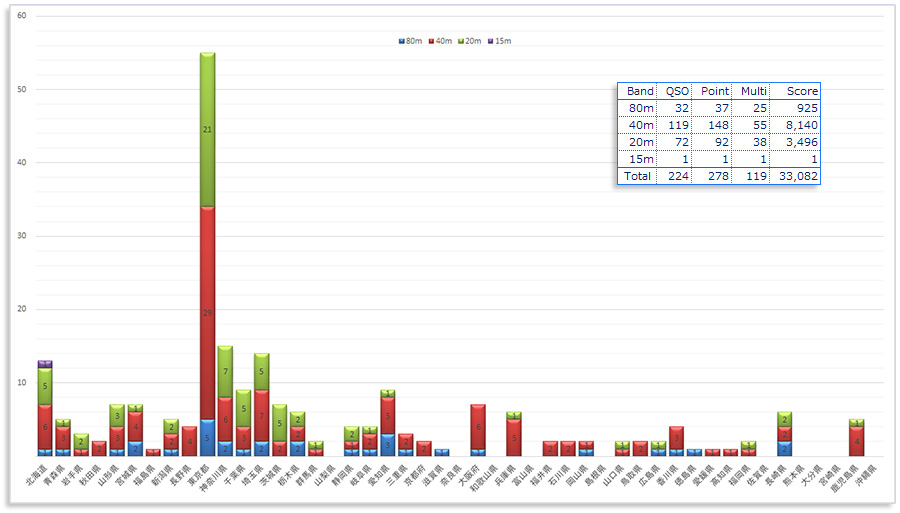Select the Band header cell in table
Screen dimensions: 900x513
[640, 91]
